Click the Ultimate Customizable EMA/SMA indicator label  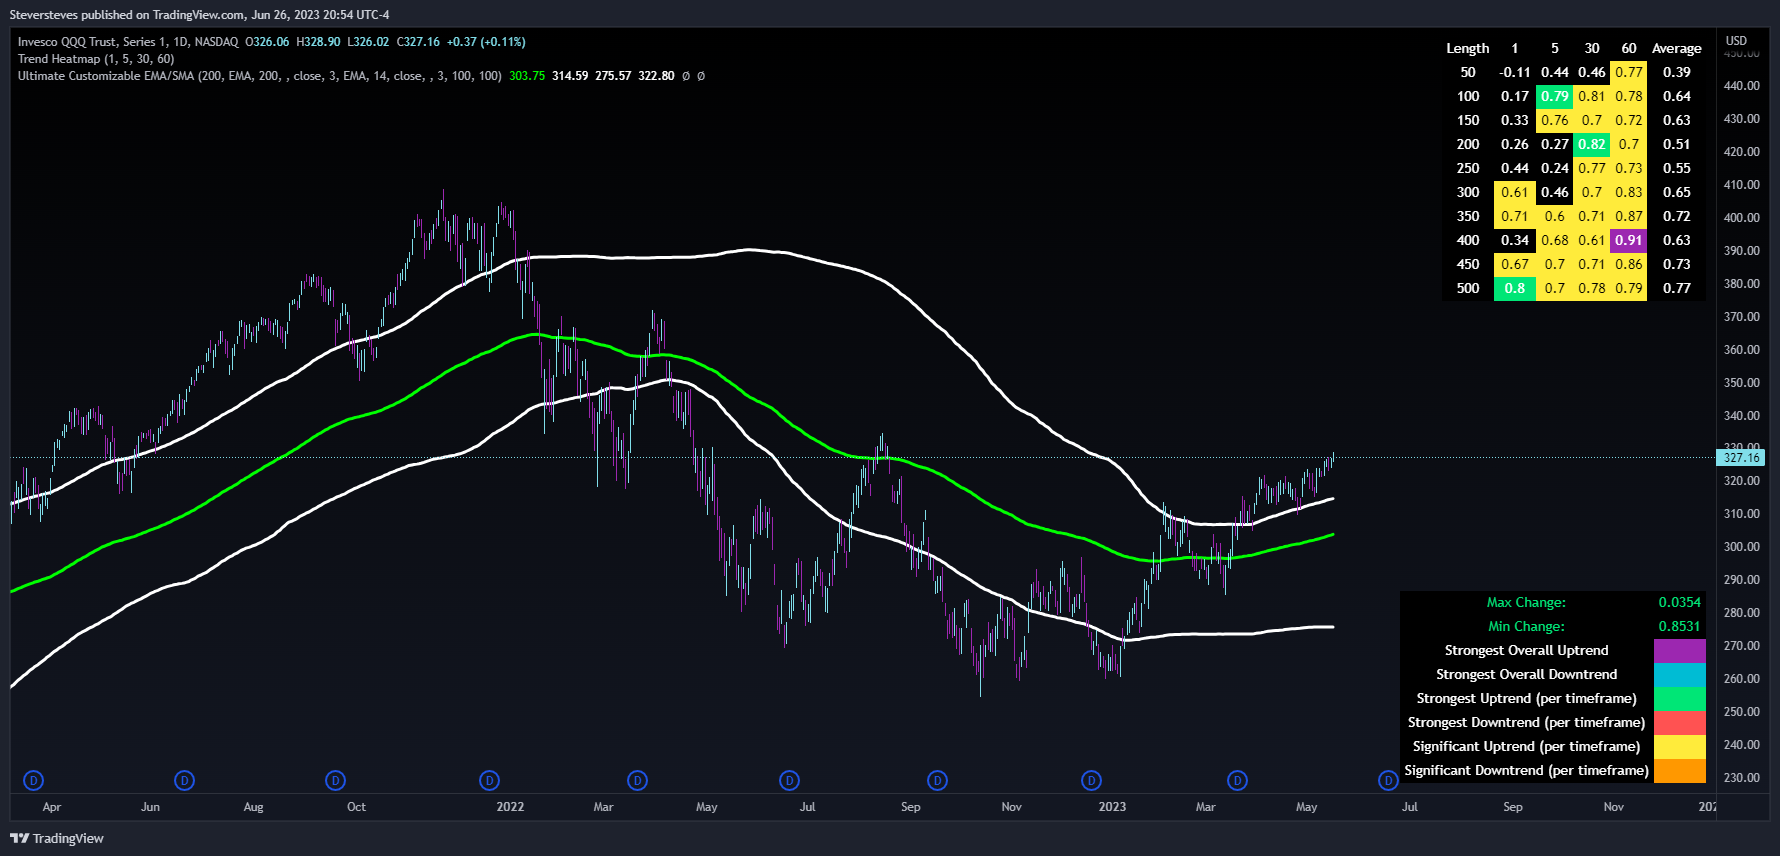[x=260, y=76]
